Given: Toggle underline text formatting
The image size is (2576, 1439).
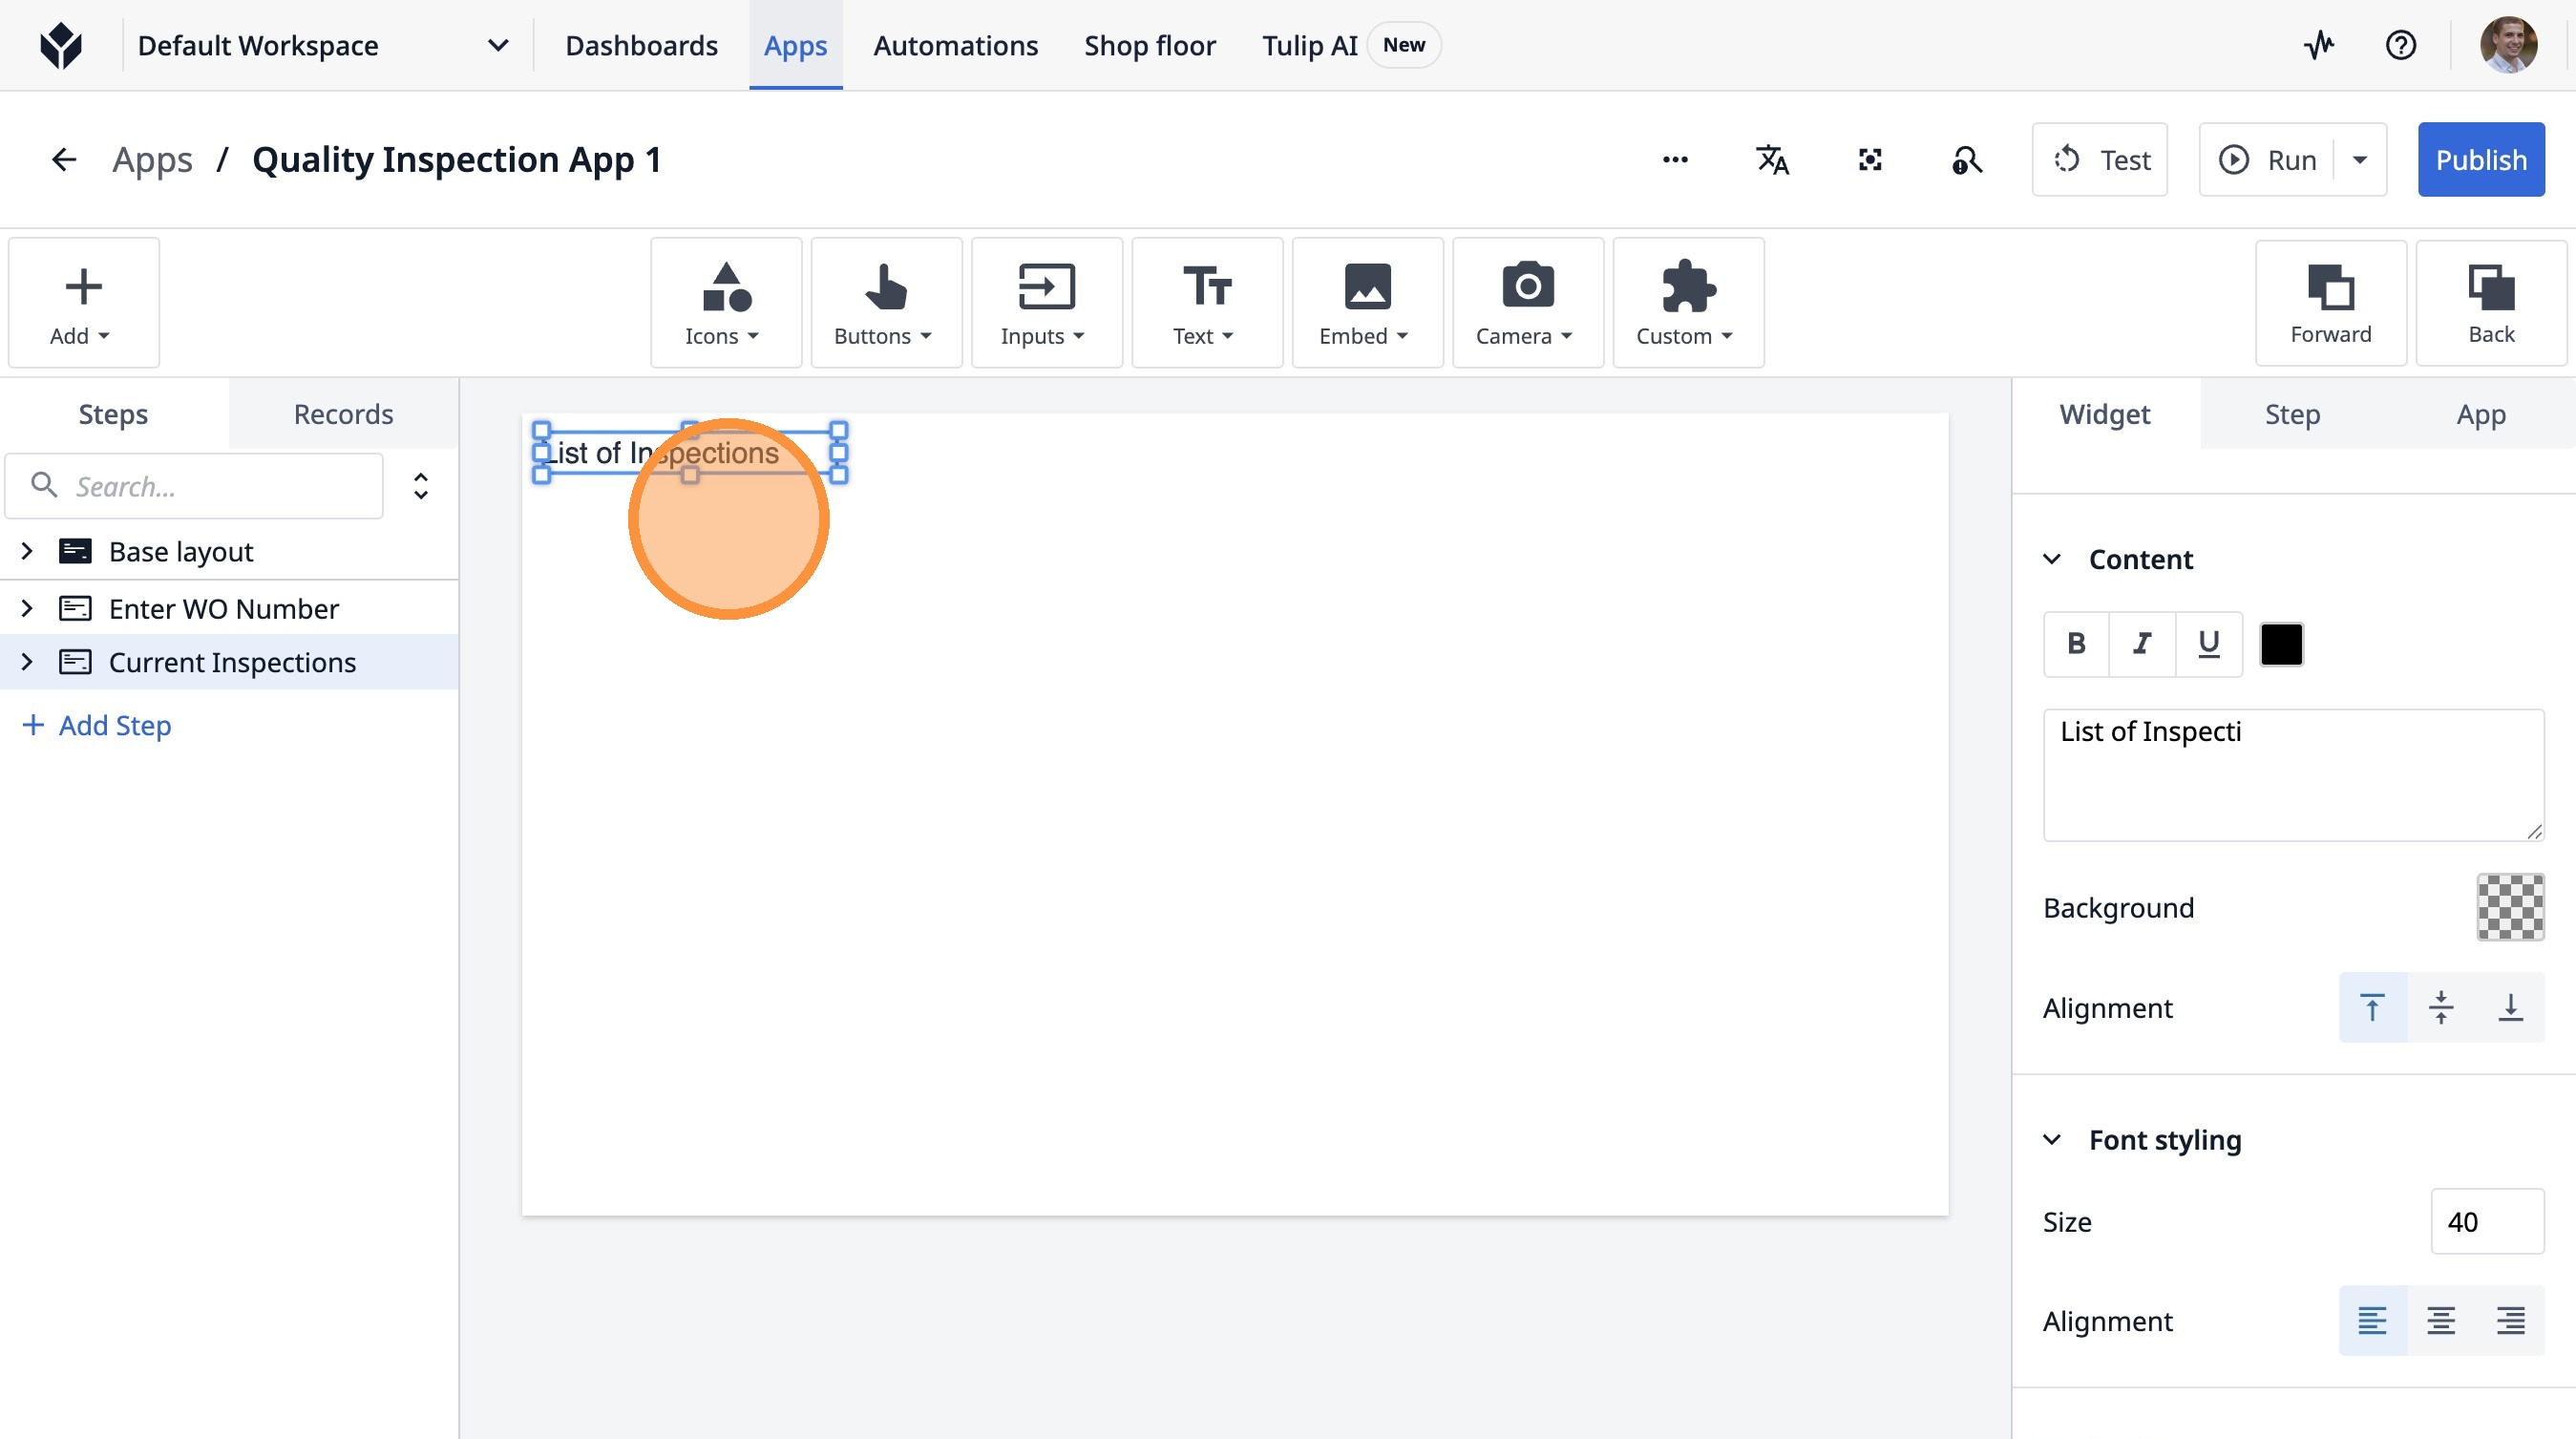Looking at the screenshot, I should coord(2208,644).
